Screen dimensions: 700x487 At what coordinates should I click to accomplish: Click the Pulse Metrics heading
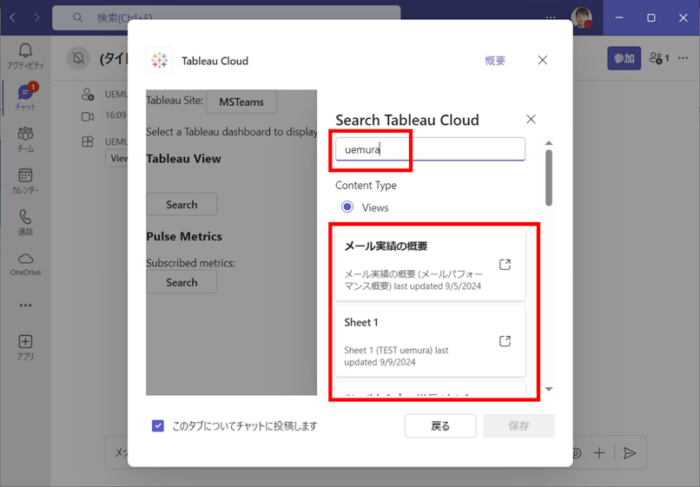(184, 237)
